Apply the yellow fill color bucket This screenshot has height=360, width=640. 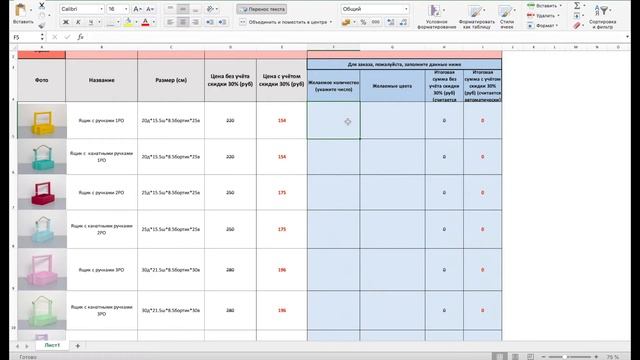(x=129, y=22)
